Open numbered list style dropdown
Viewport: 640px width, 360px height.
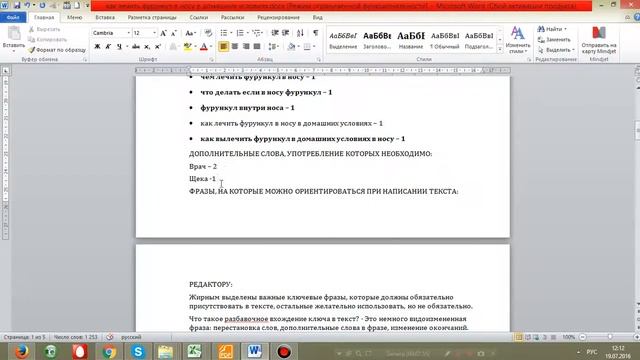[x=247, y=33]
